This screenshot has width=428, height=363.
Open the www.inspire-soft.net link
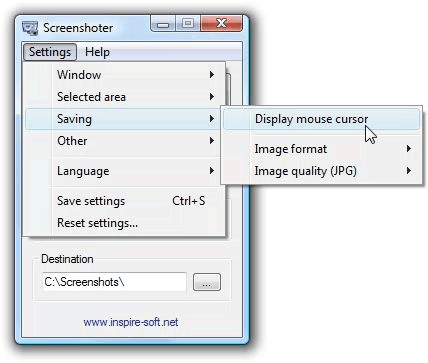click(x=131, y=322)
